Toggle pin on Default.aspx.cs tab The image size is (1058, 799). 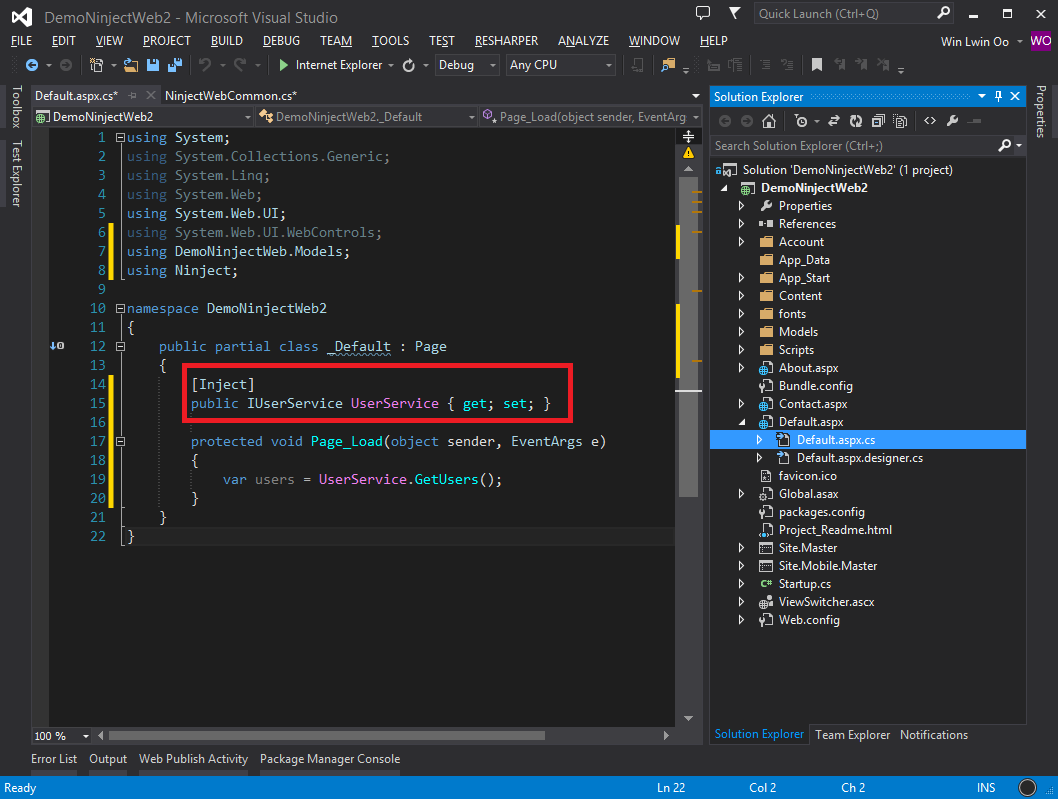pos(133,96)
